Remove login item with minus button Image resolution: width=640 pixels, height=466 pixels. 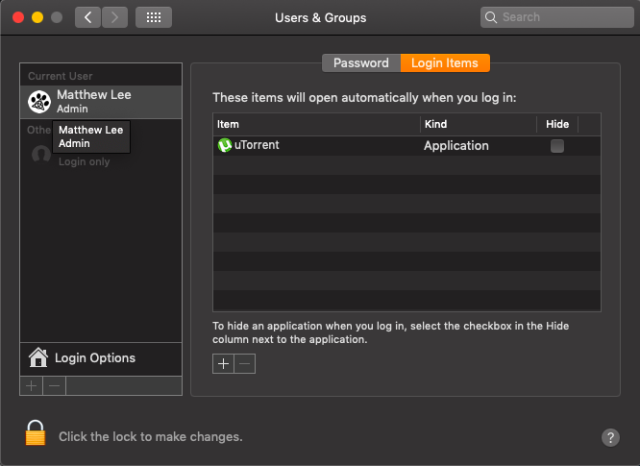pos(245,364)
